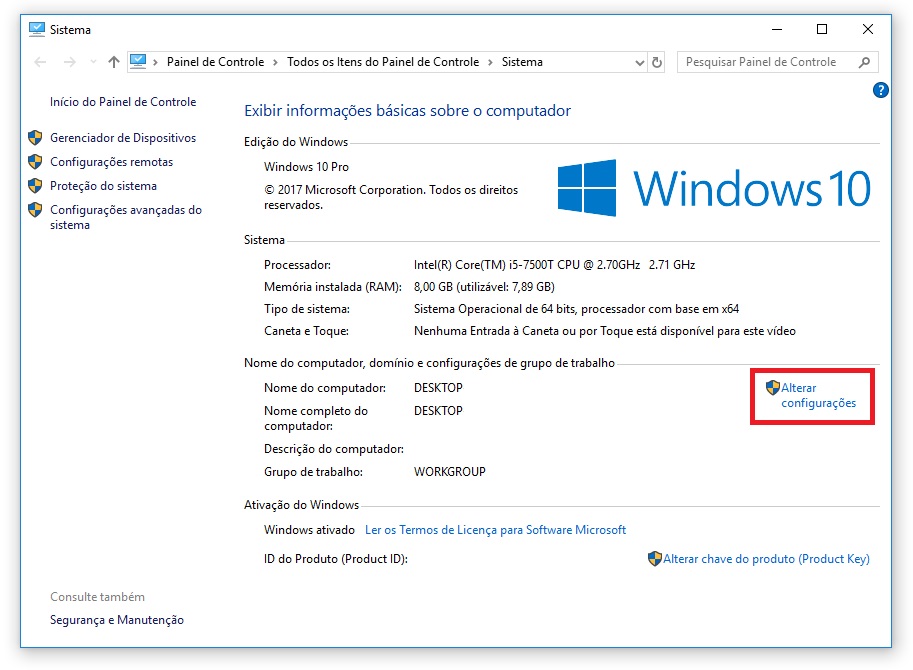
Task: Click the back navigation arrow
Action: (x=40, y=62)
